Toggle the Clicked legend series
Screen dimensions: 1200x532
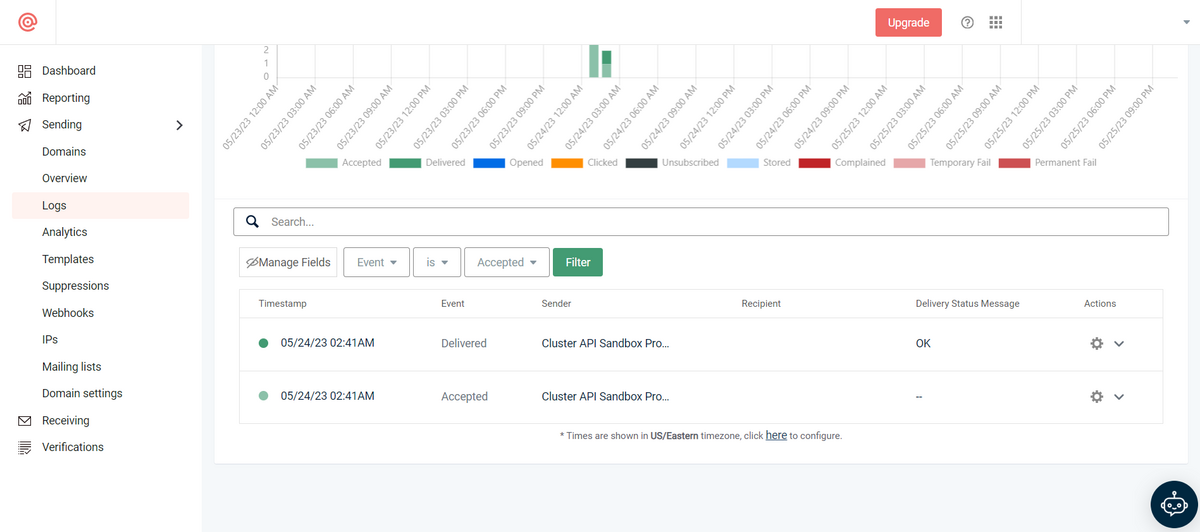[x=585, y=162]
